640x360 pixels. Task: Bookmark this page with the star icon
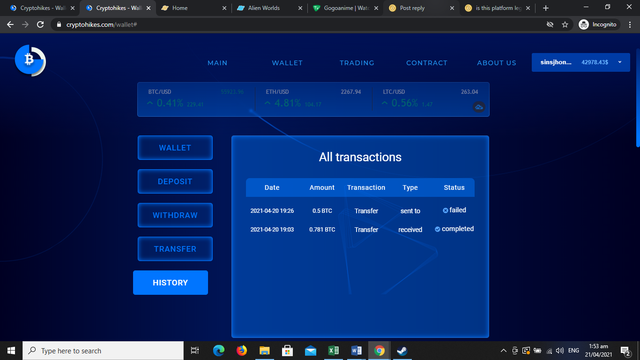(x=565, y=24)
